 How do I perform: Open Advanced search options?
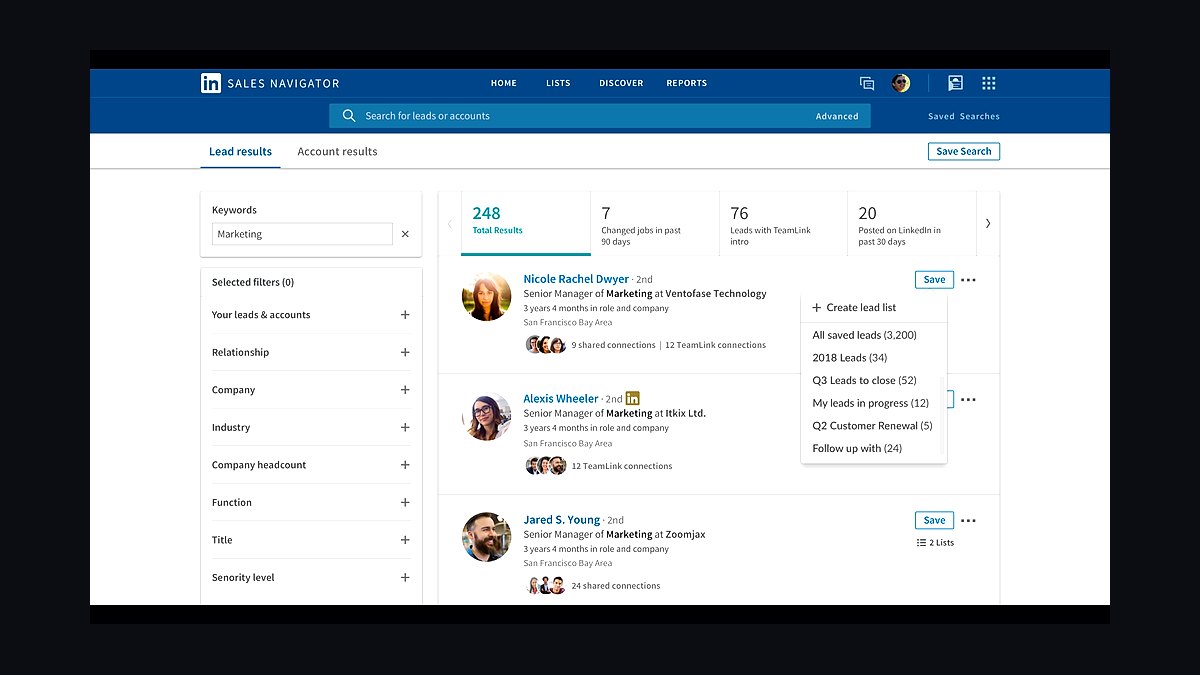(x=837, y=116)
